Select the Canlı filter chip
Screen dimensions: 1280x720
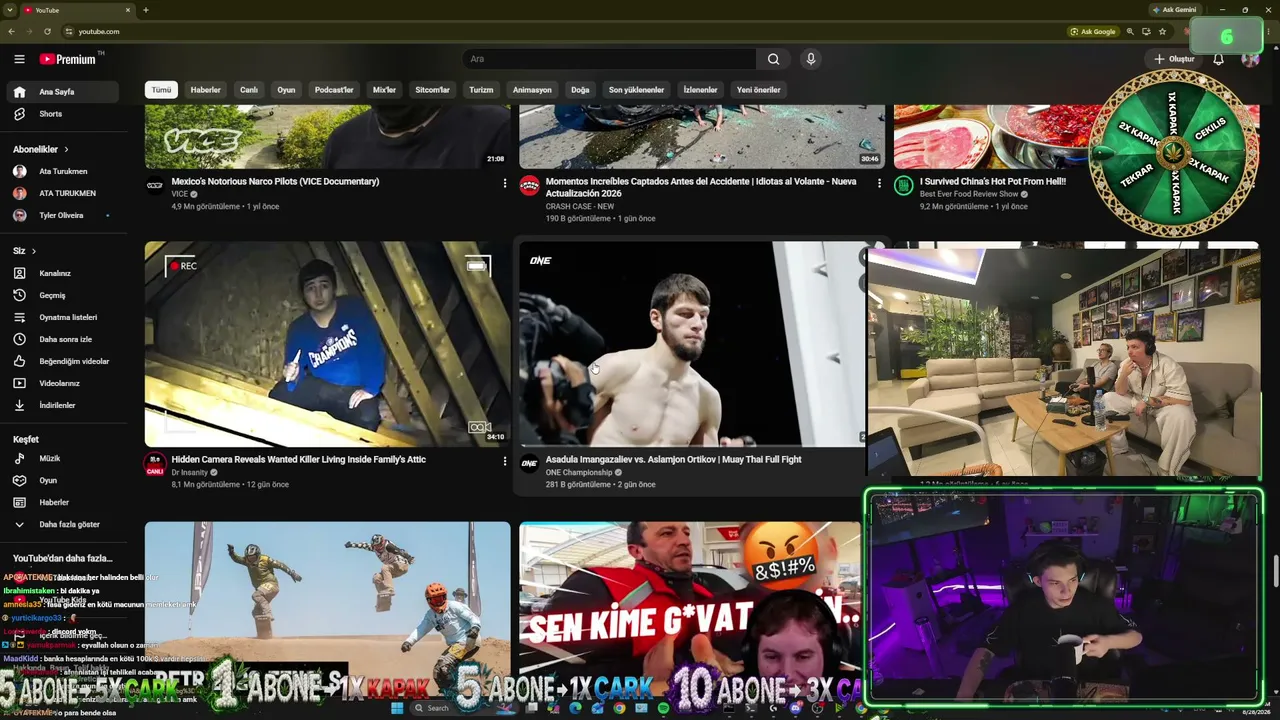[249, 90]
